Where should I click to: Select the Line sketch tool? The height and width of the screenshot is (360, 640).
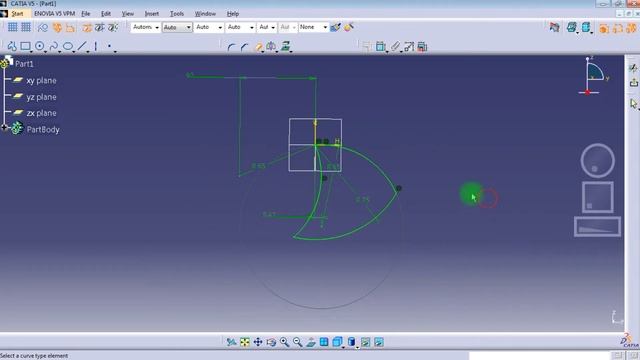coord(82,47)
